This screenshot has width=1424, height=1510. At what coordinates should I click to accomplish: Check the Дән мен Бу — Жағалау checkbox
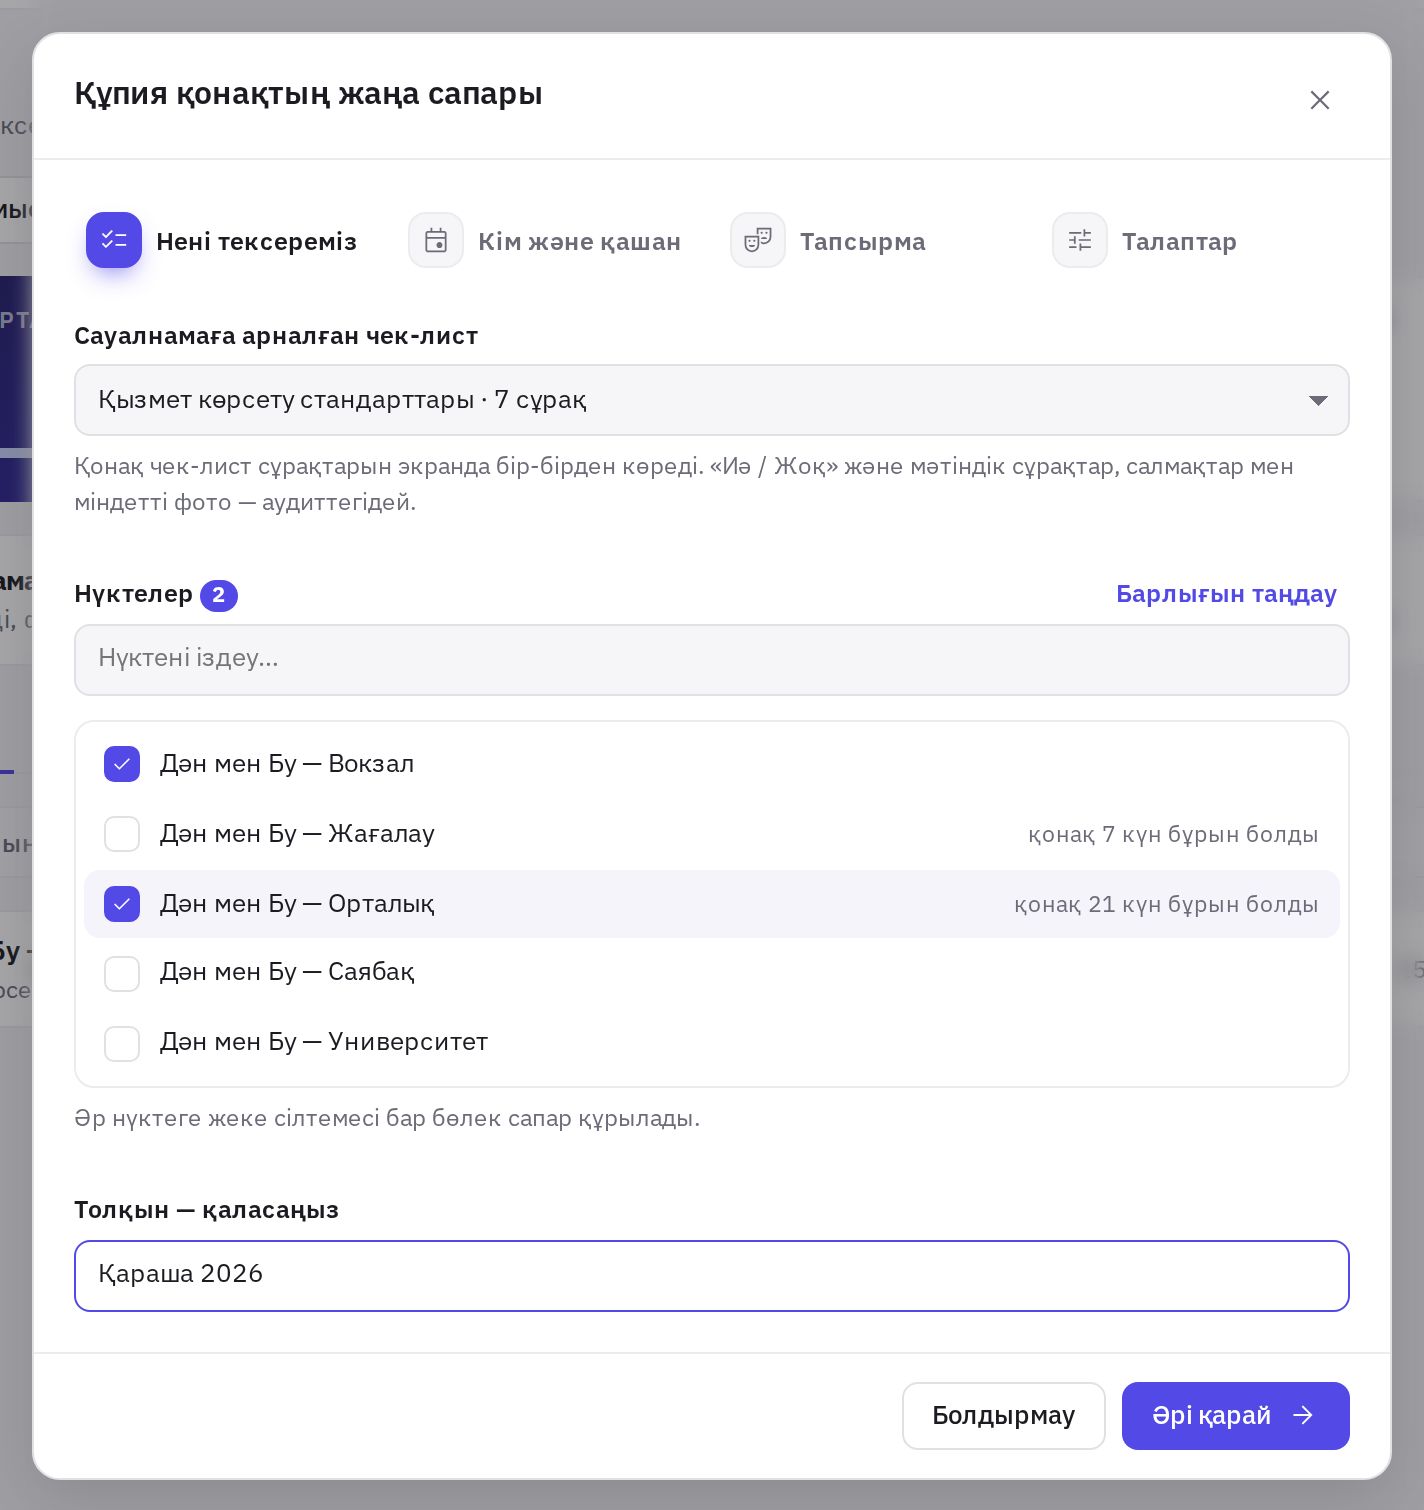point(122,834)
